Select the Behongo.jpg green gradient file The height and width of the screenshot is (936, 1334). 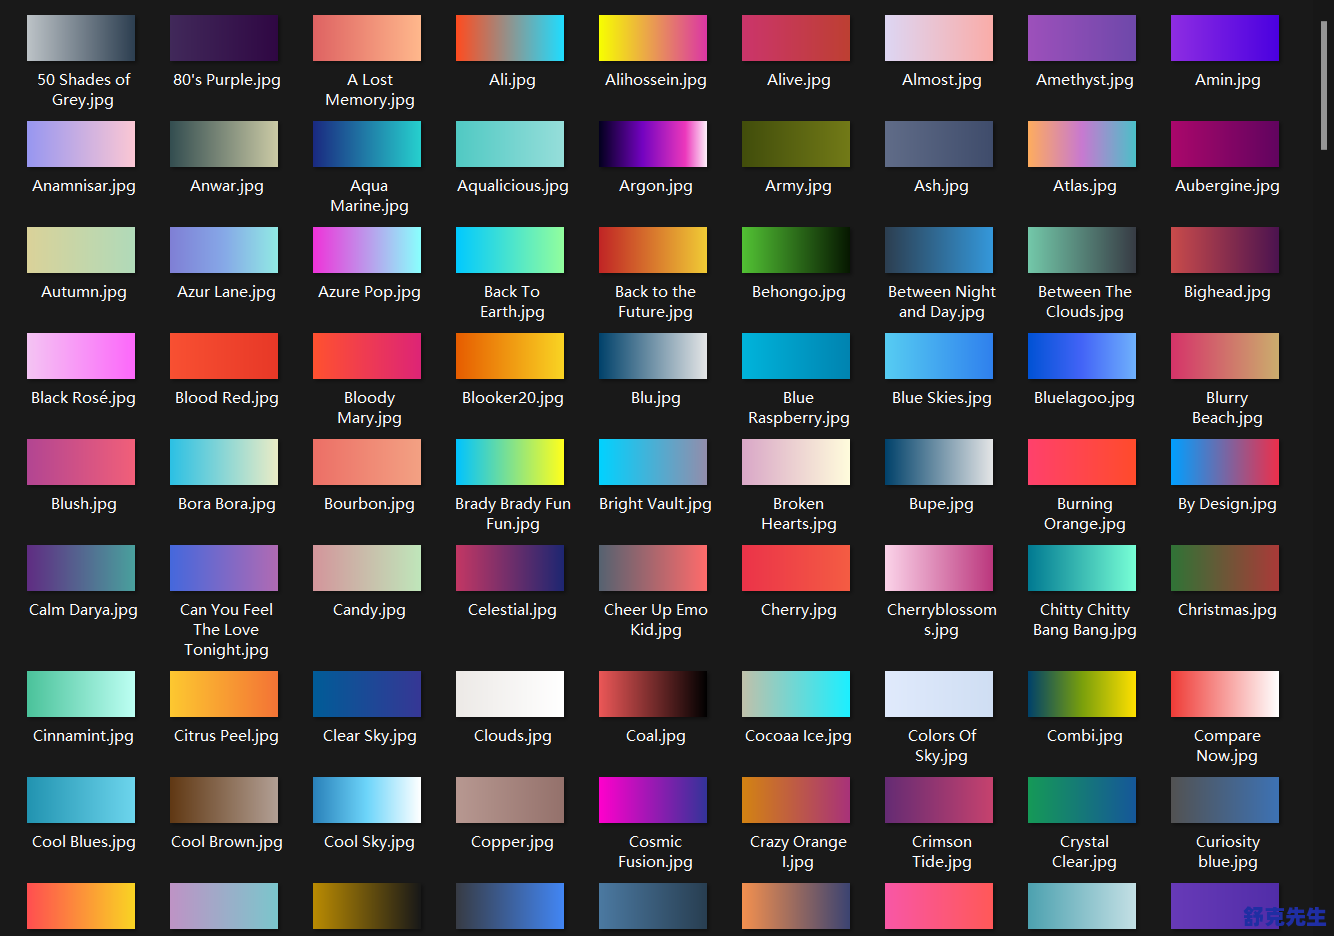click(796, 250)
